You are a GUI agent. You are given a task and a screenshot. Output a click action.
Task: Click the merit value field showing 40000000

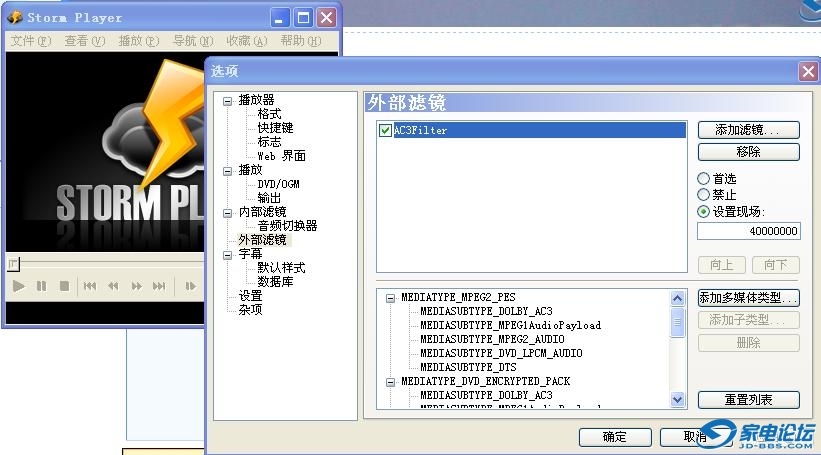pyautogui.click(x=749, y=231)
